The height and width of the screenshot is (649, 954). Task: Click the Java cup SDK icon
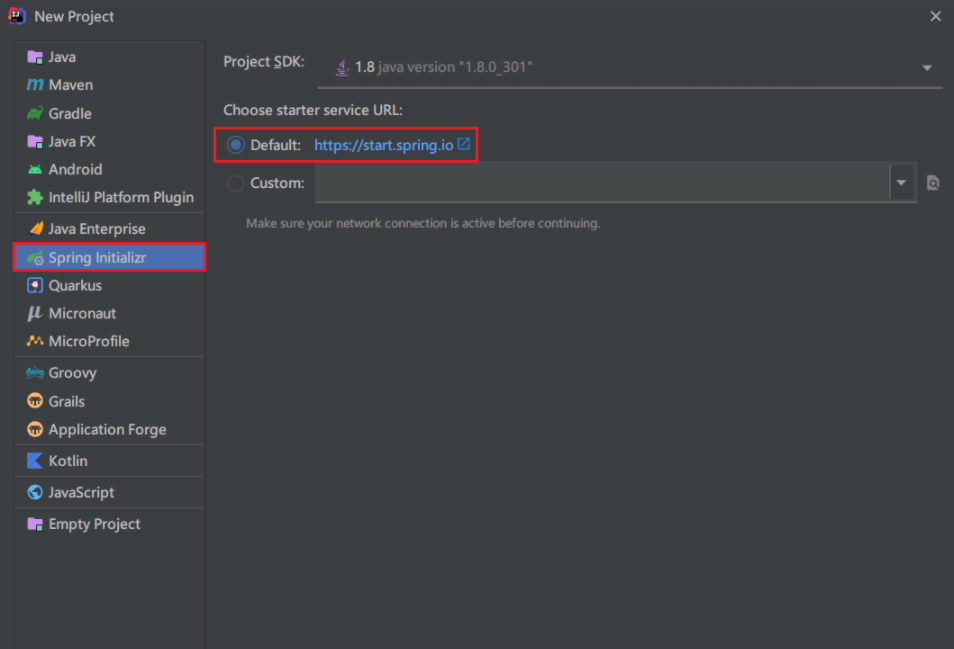(x=343, y=67)
